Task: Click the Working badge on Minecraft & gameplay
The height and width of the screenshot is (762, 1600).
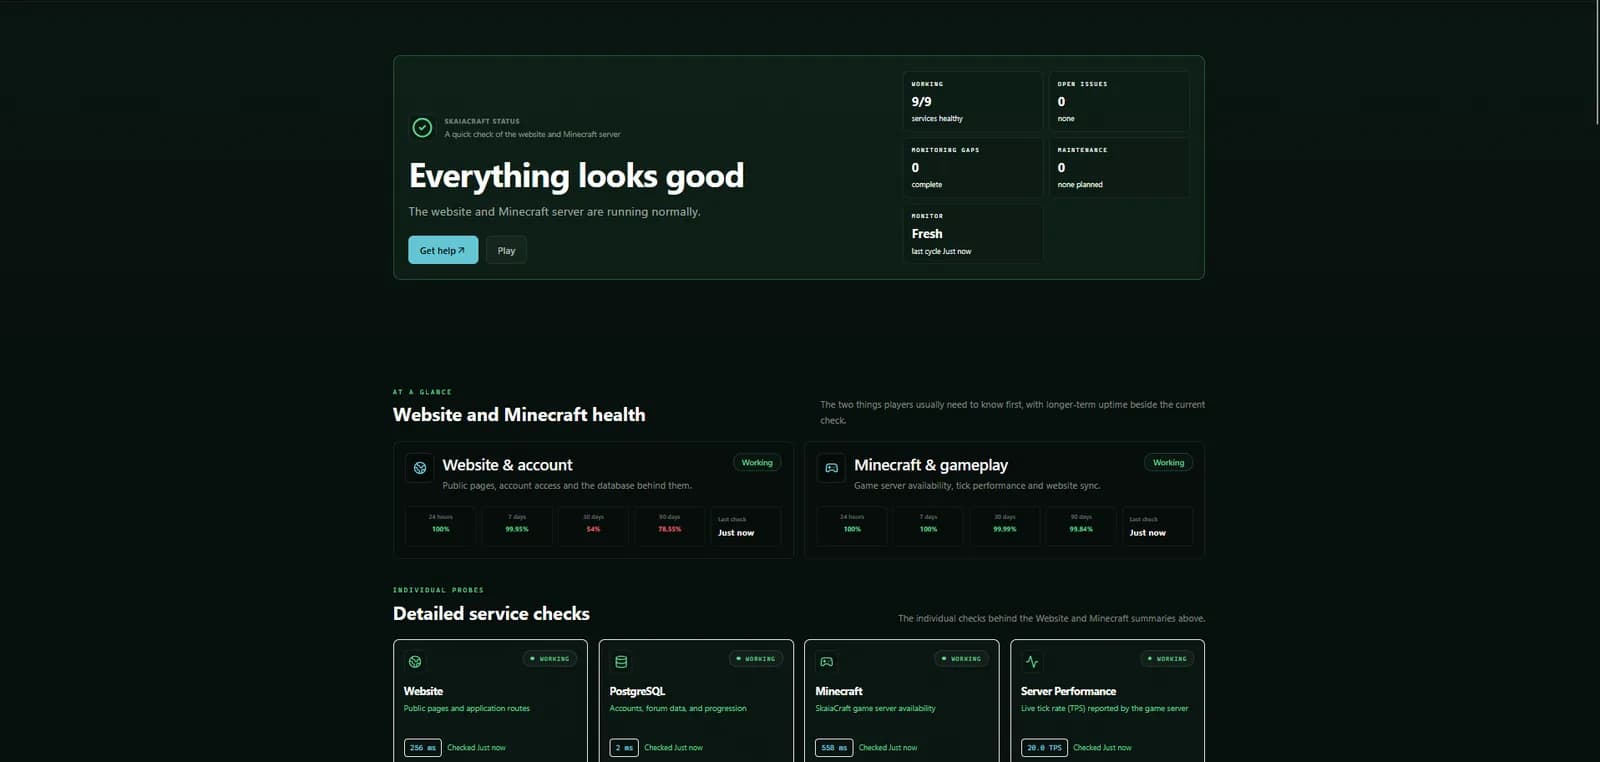Action: (1168, 462)
